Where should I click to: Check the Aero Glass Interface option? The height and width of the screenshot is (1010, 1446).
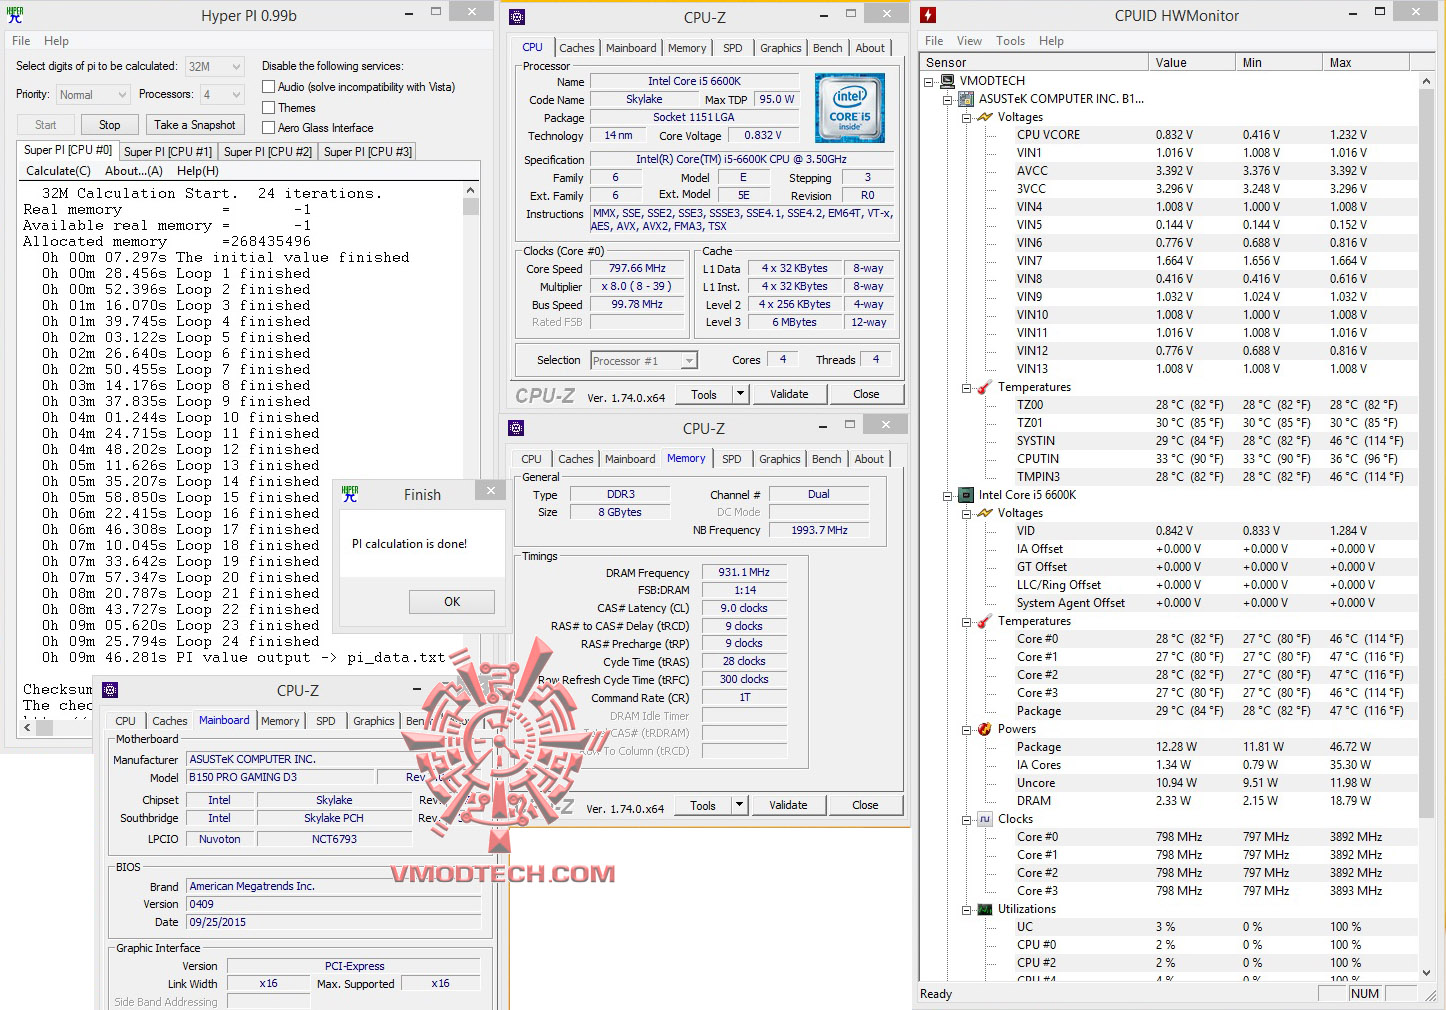tap(268, 127)
